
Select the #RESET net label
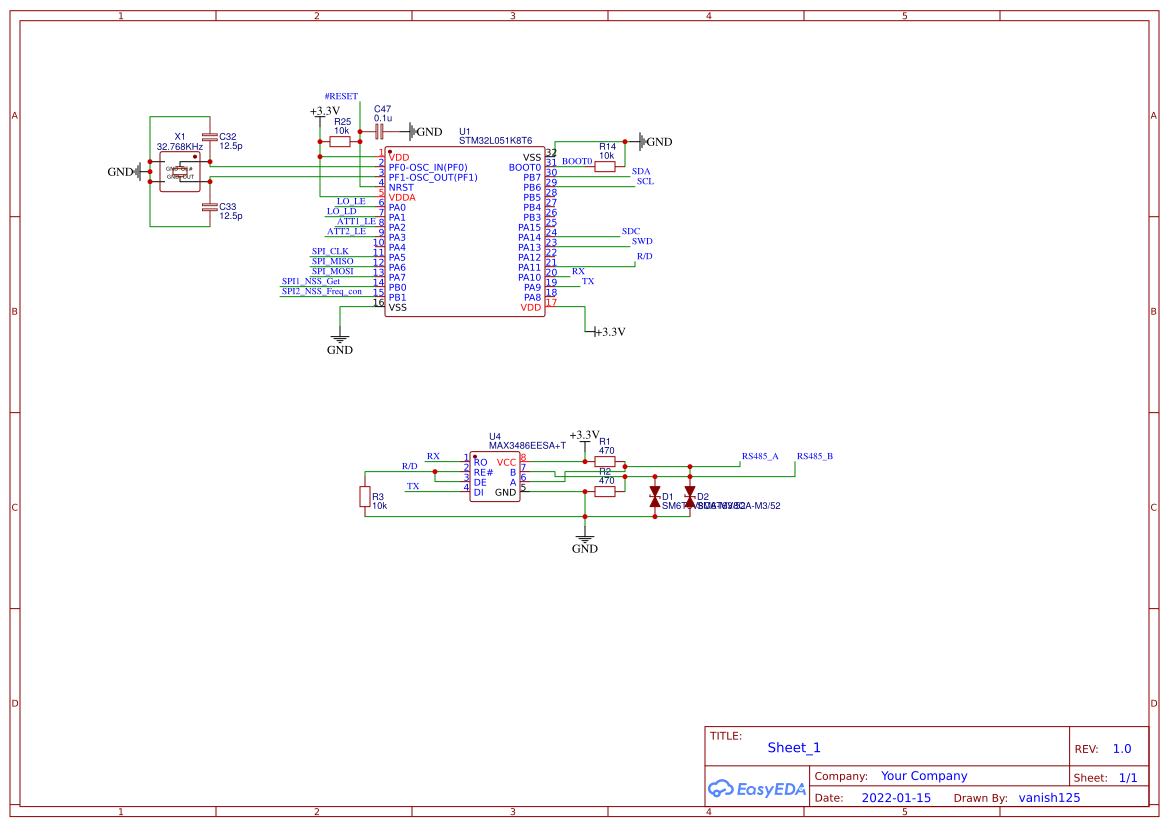pos(340,96)
